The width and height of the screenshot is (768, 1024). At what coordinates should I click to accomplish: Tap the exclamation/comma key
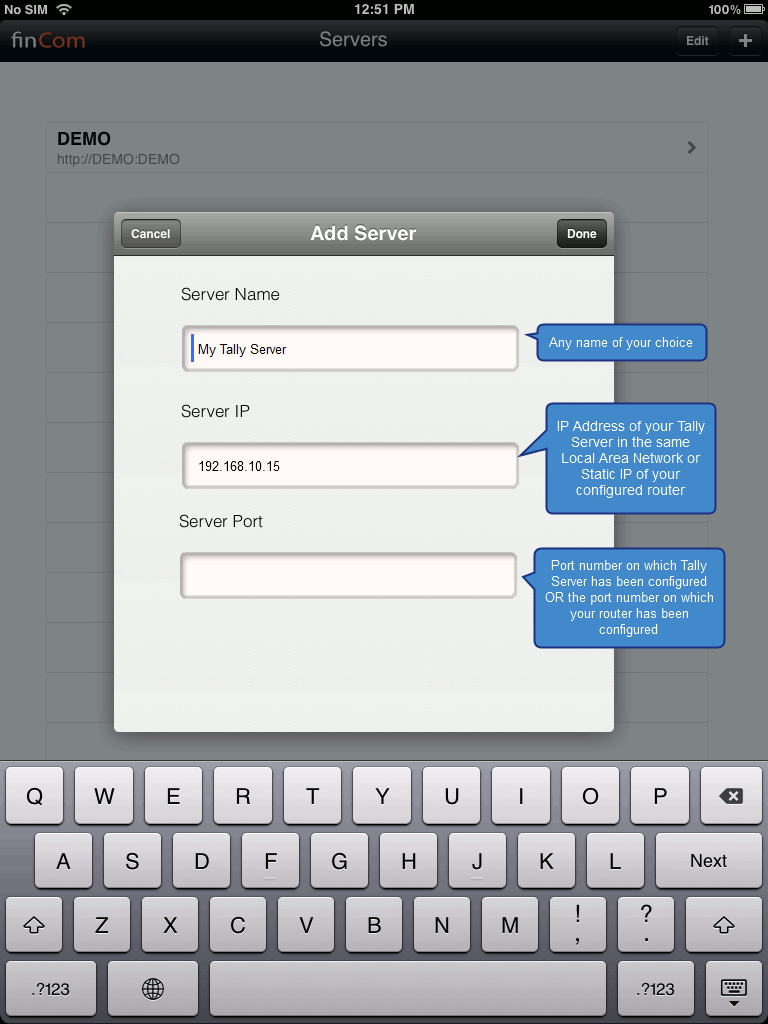tap(579, 925)
